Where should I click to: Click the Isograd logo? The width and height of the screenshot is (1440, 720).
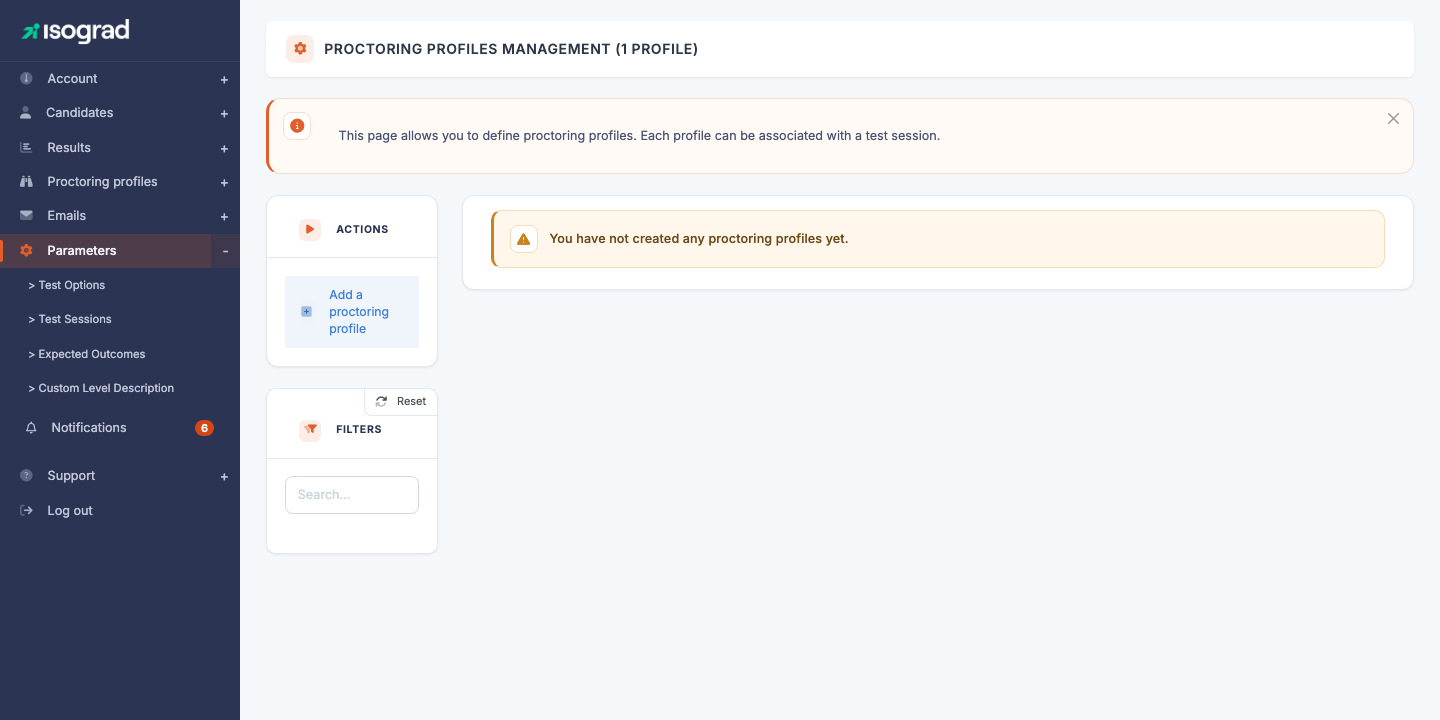(x=76, y=31)
